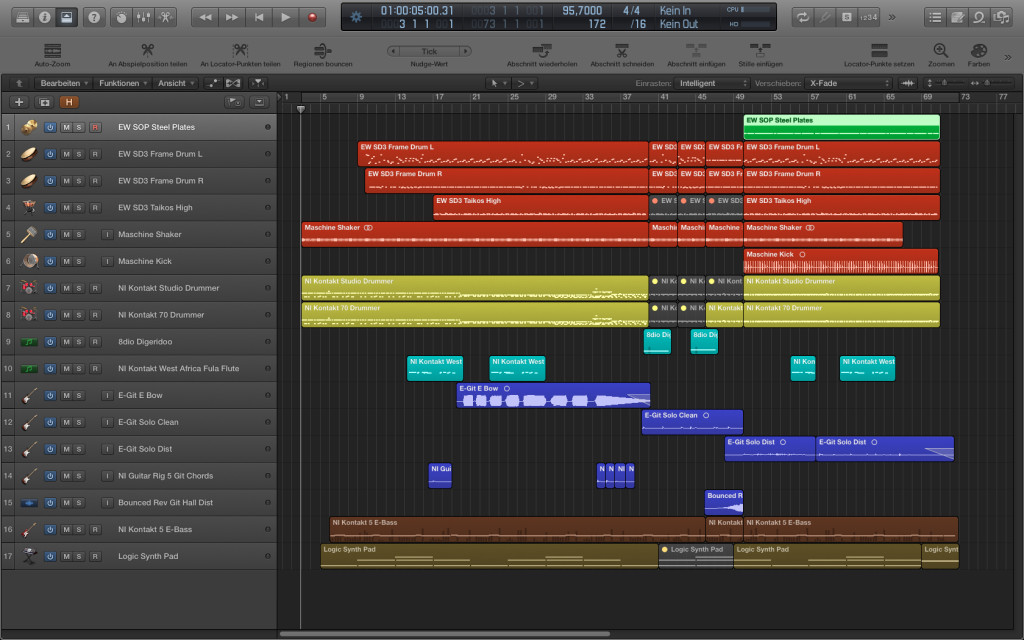Adjust the horizontal zoom slider
The width and height of the screenshot is (1024, 640).
click(x=987, y=83)
